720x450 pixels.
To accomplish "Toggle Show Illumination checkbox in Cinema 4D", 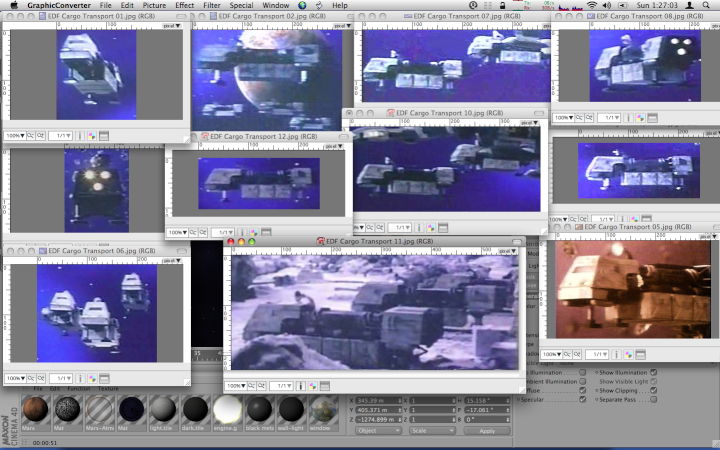I will coord(653,372).
